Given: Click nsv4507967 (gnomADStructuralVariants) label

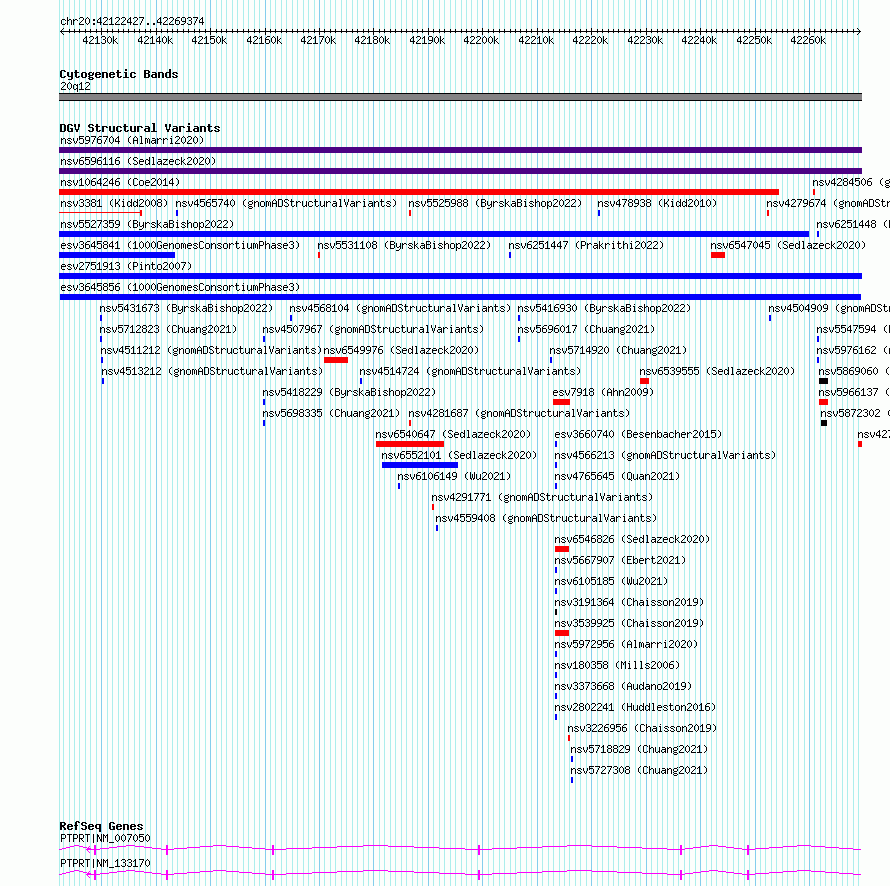Looking at the screenshot, I should pos(373,329).
